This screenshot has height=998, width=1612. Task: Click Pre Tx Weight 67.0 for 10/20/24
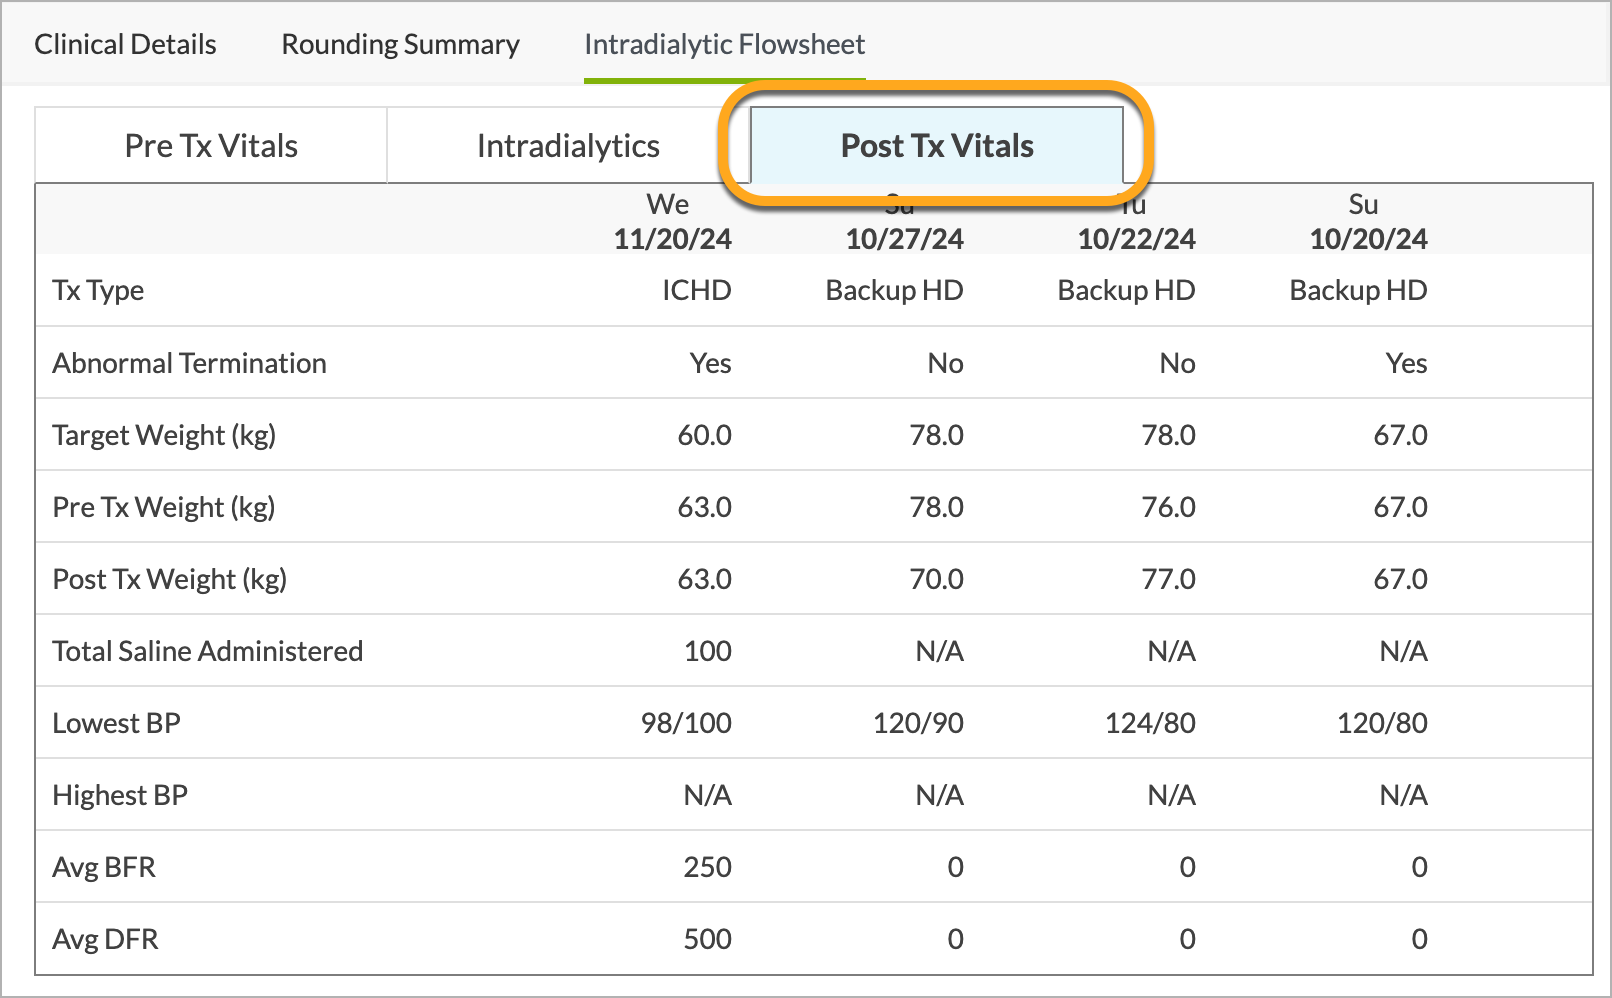click(1400, 507)
